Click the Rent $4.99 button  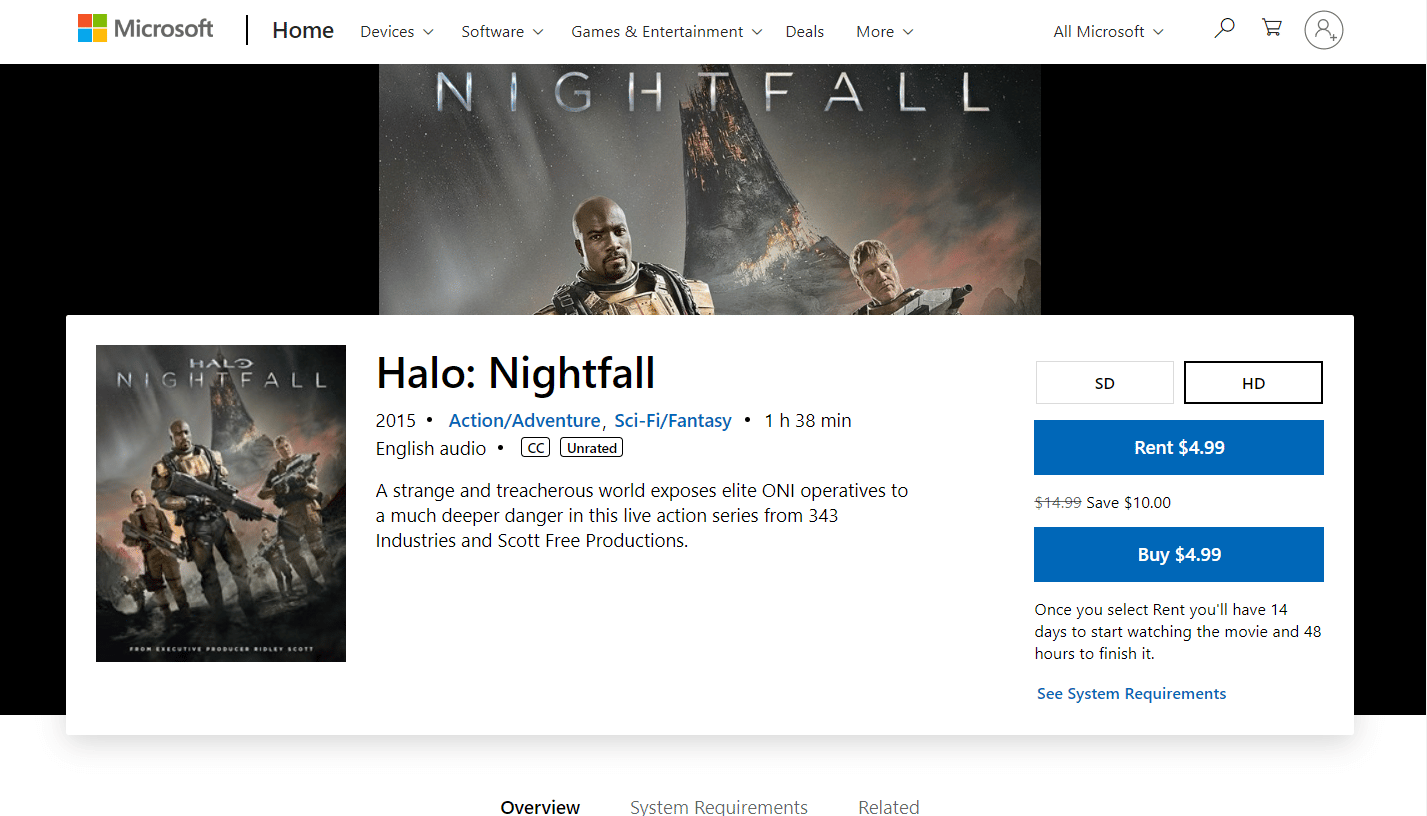tap(1178, 447)
